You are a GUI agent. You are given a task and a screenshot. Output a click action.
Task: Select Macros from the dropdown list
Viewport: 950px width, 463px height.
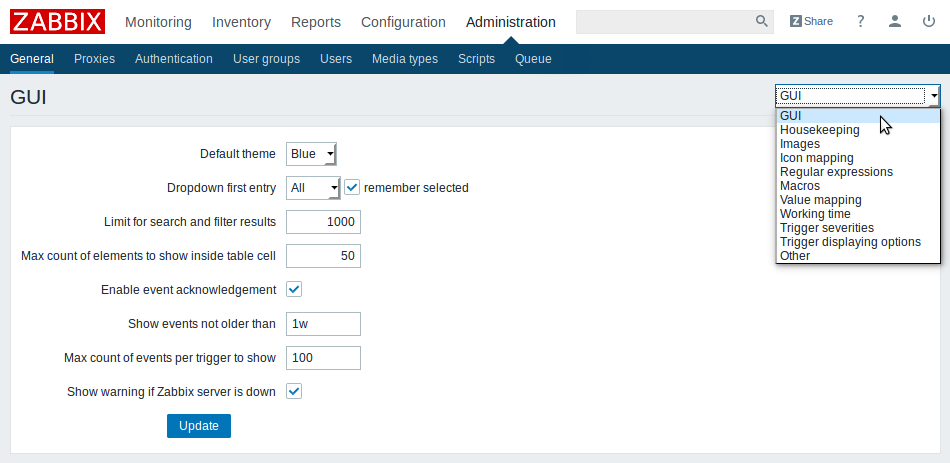point(800,185)
